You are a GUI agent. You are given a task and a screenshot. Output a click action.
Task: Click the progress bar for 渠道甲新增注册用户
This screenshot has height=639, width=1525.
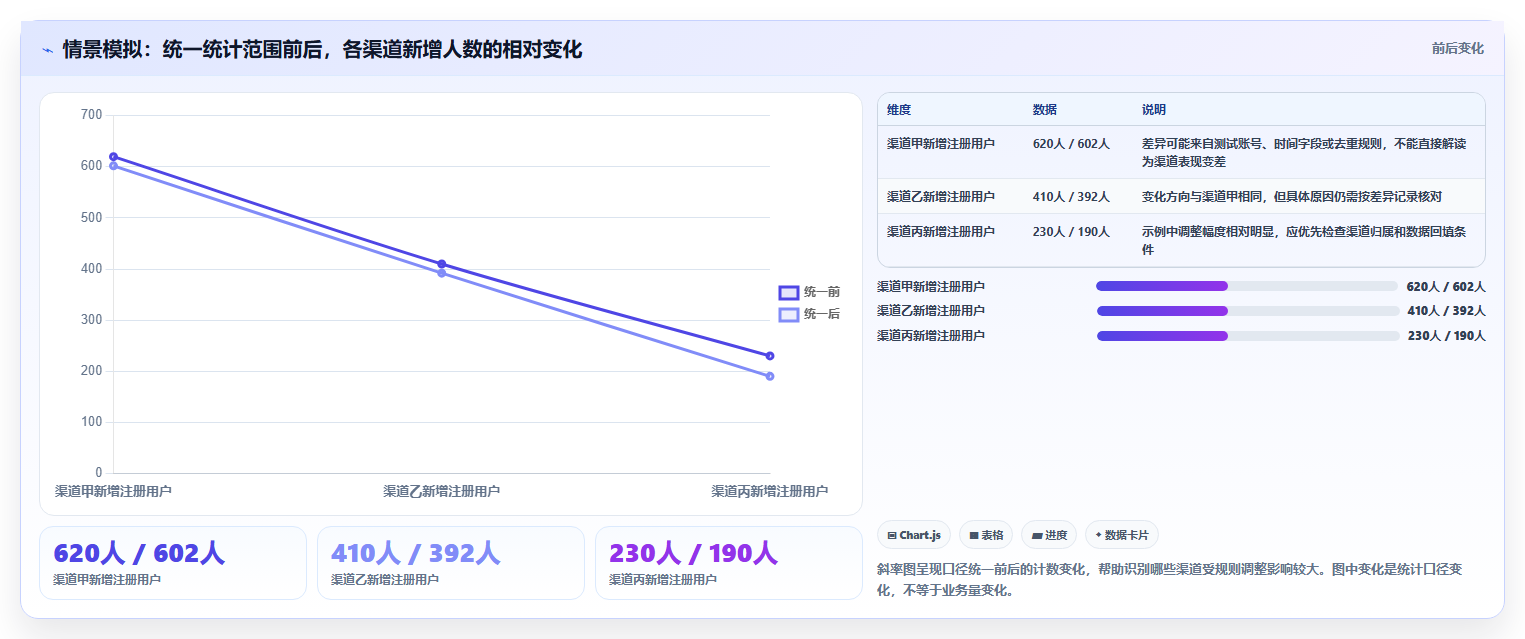click(1247, 286)
